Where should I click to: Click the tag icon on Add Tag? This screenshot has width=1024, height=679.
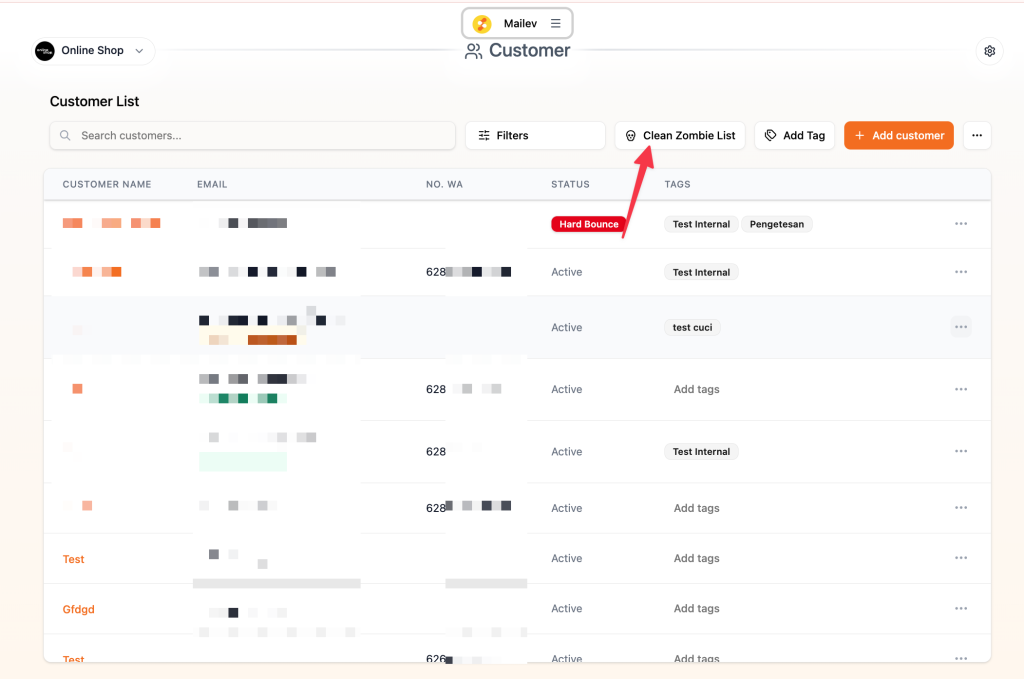pyautogui.click(x=771, y=135)
